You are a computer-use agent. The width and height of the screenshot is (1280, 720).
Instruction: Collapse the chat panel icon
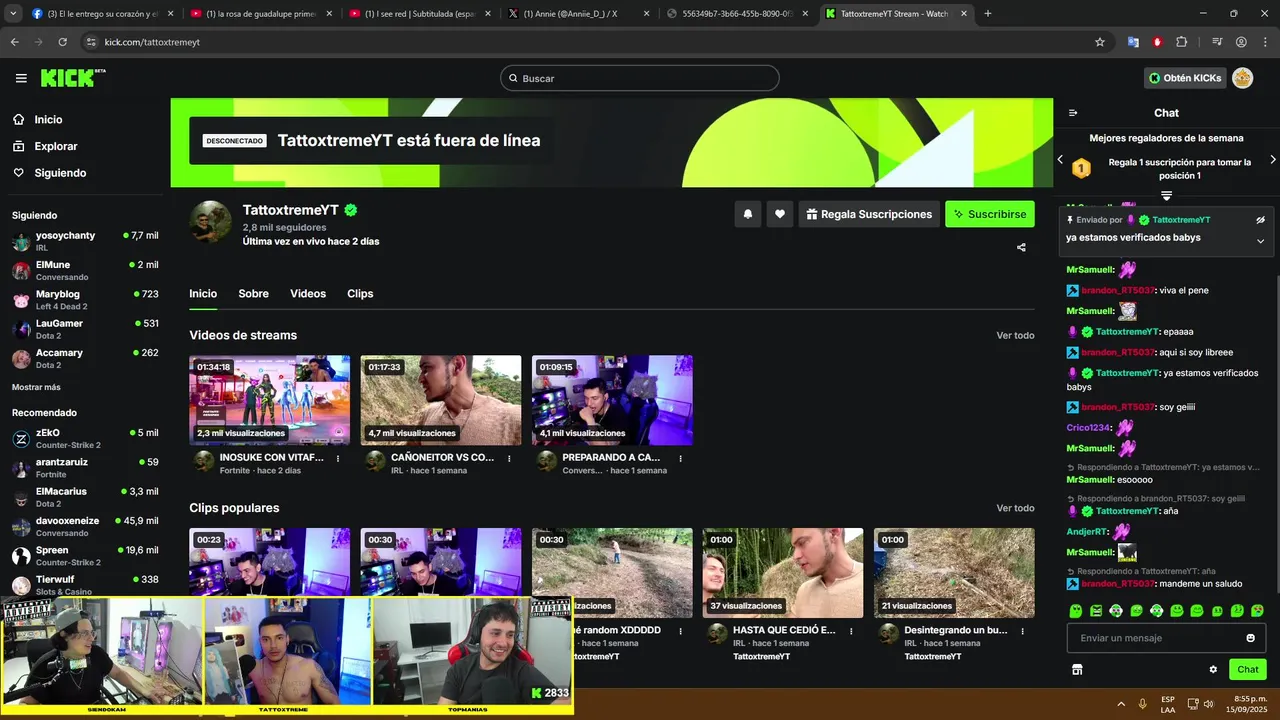[x=1073, y=113]
